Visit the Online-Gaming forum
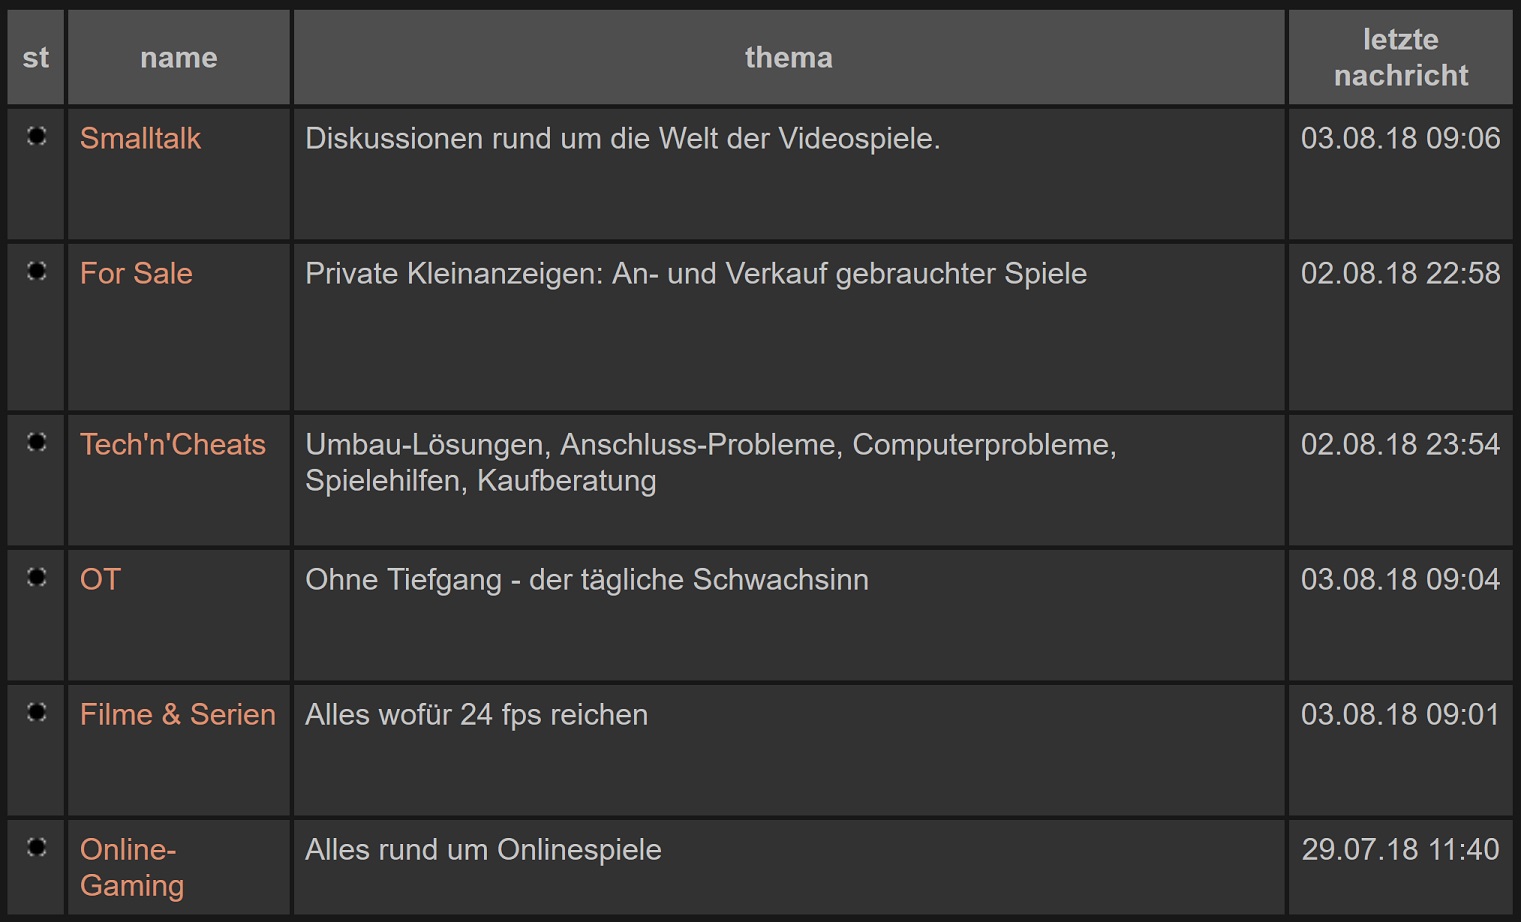Image resolution: width=1521 pixels, height=922 pixels. point(132,867)
